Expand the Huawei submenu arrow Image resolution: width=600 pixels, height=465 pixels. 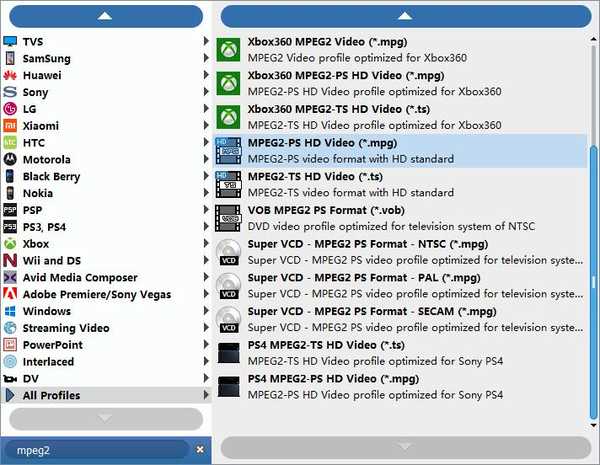click(206, 74)
